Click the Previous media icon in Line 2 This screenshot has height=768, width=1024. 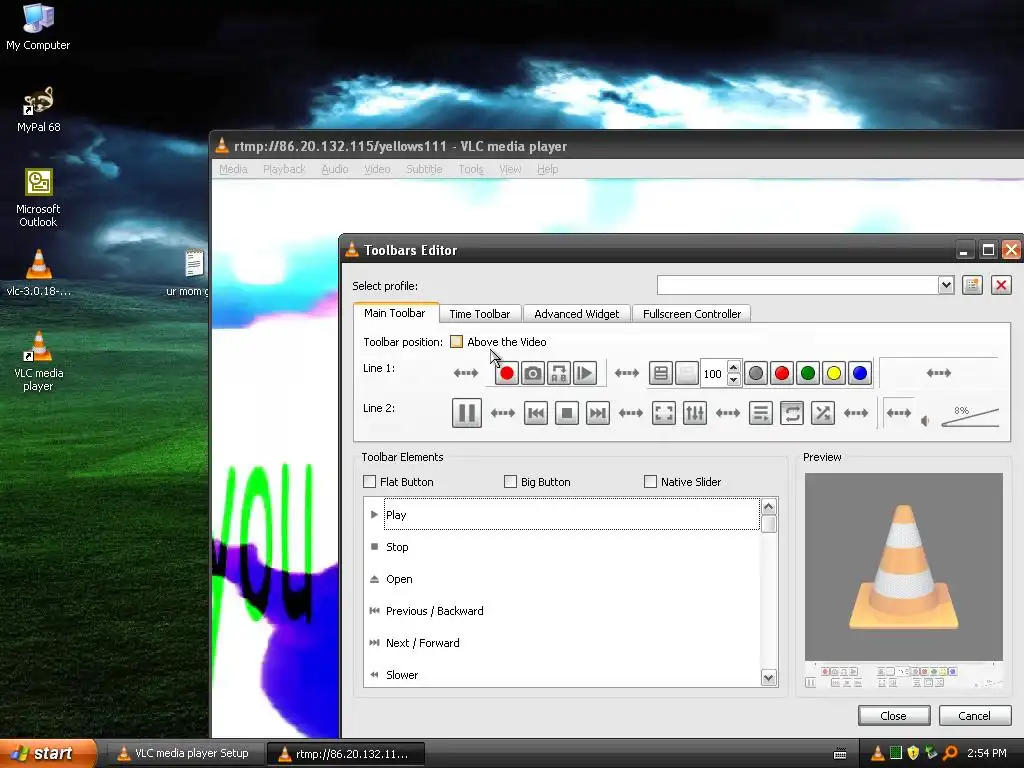pos(536,413)
